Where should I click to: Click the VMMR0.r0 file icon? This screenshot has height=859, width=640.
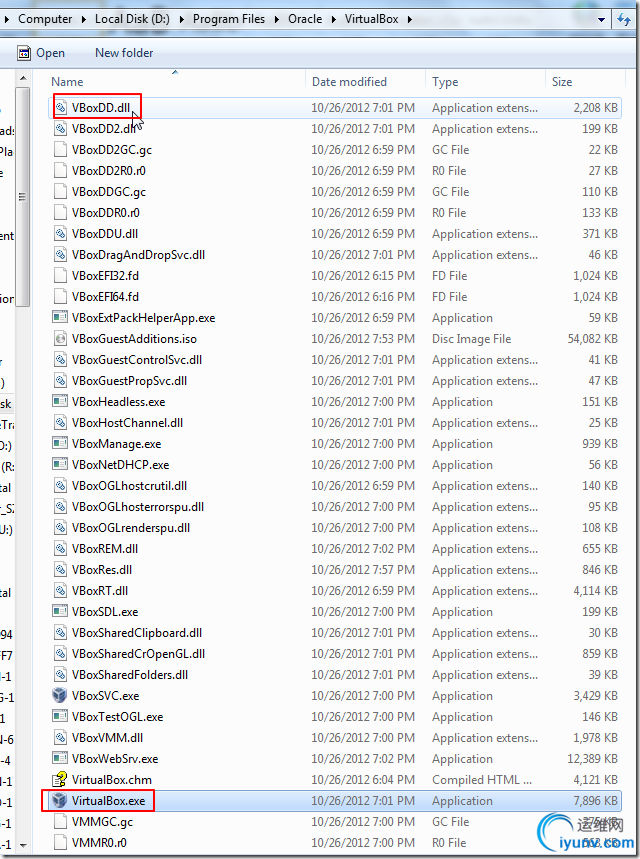click(x=60, y=843)
